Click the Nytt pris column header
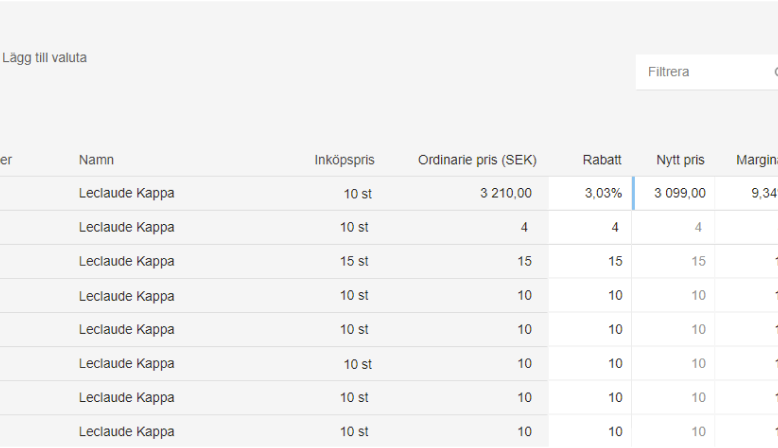 click(680, 160)
